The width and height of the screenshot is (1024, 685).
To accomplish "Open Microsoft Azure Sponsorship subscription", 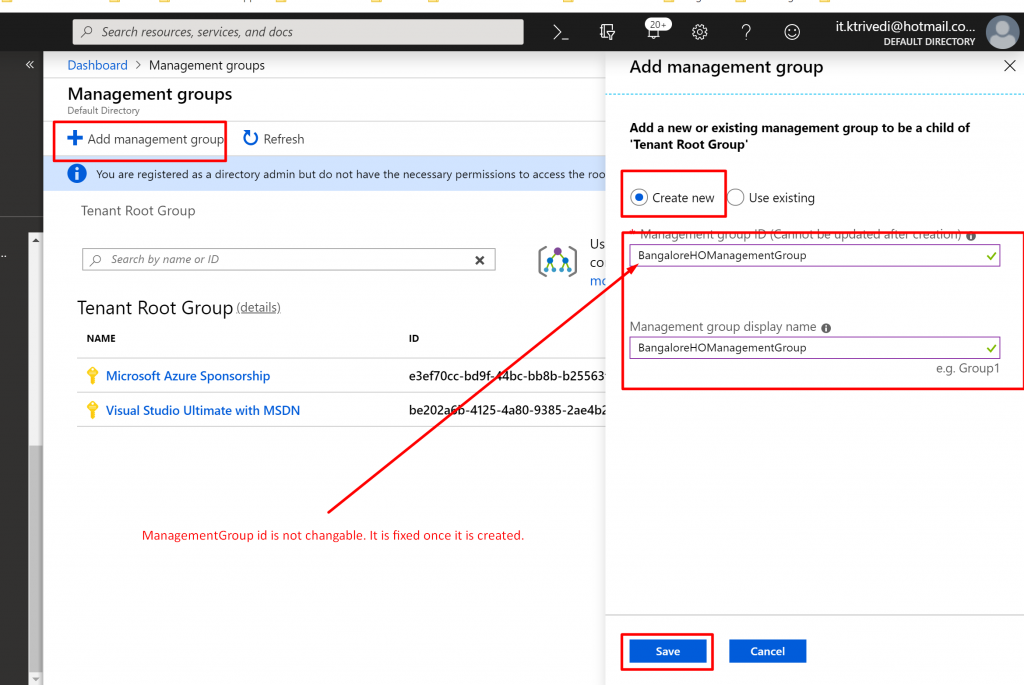I will click(188, 376).
